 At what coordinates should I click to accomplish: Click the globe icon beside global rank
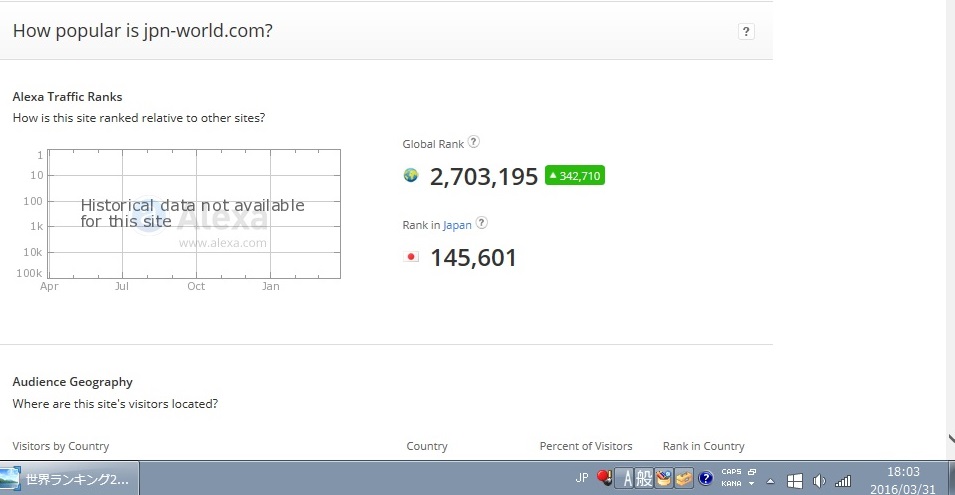[x=411, y=176]
